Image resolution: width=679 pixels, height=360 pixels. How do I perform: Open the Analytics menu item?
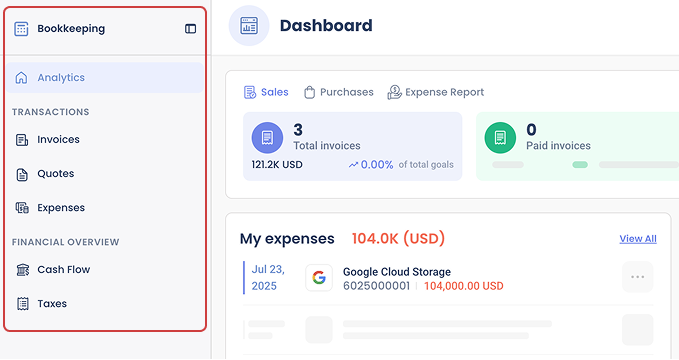point(104,78)
